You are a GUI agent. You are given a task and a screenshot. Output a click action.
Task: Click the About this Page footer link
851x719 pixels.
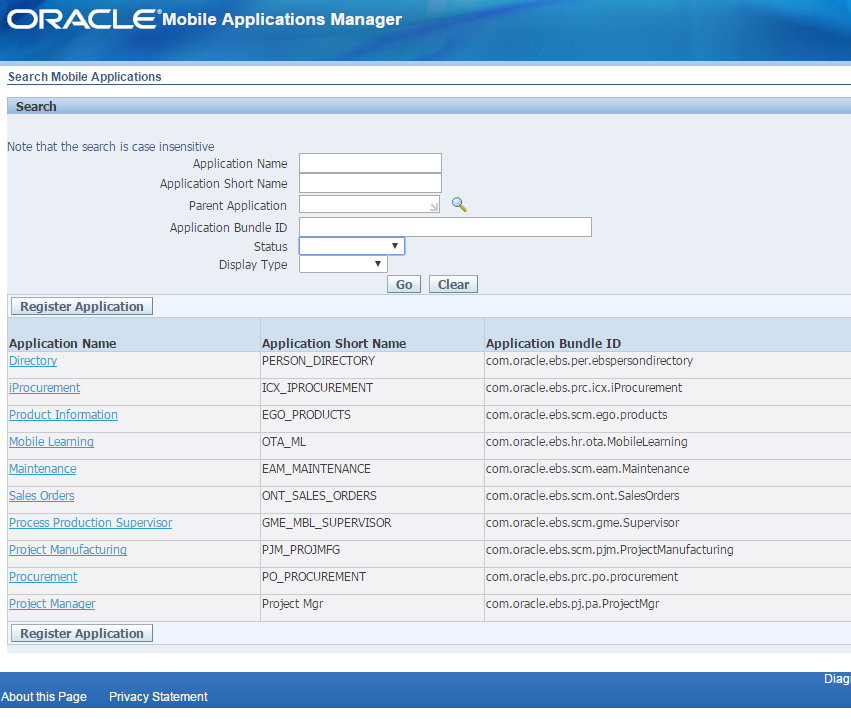[44, 697]
